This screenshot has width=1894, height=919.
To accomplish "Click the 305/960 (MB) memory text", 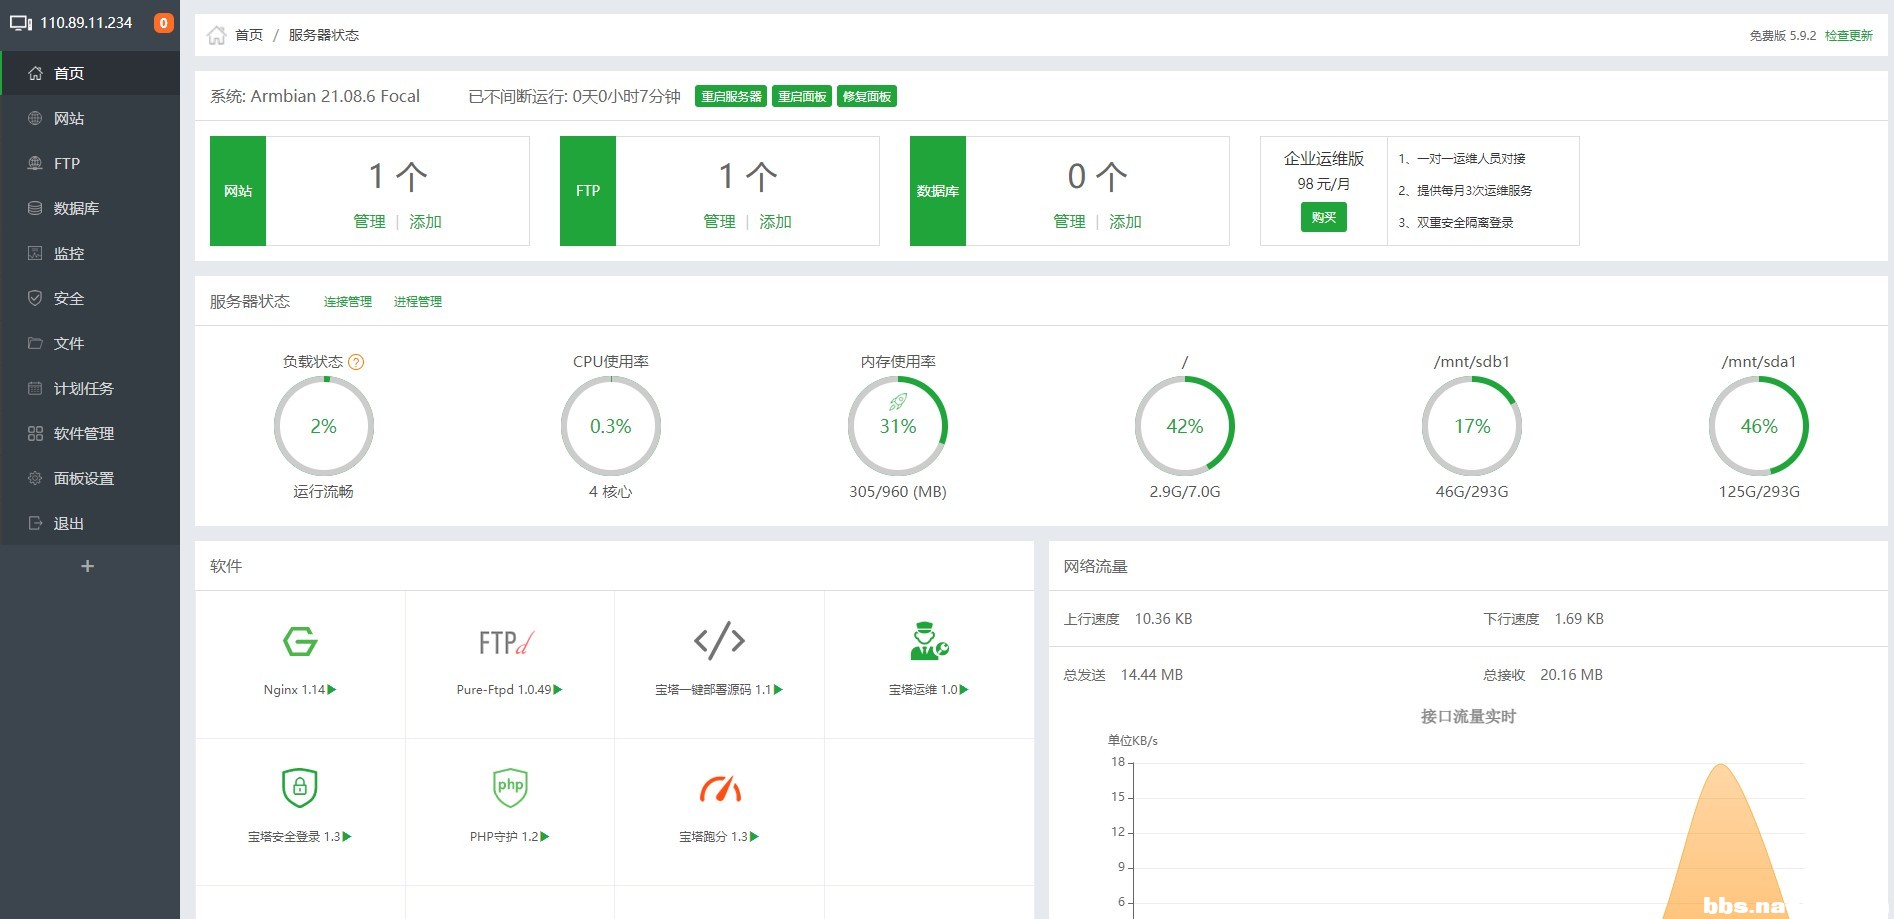I will point(898,491).
